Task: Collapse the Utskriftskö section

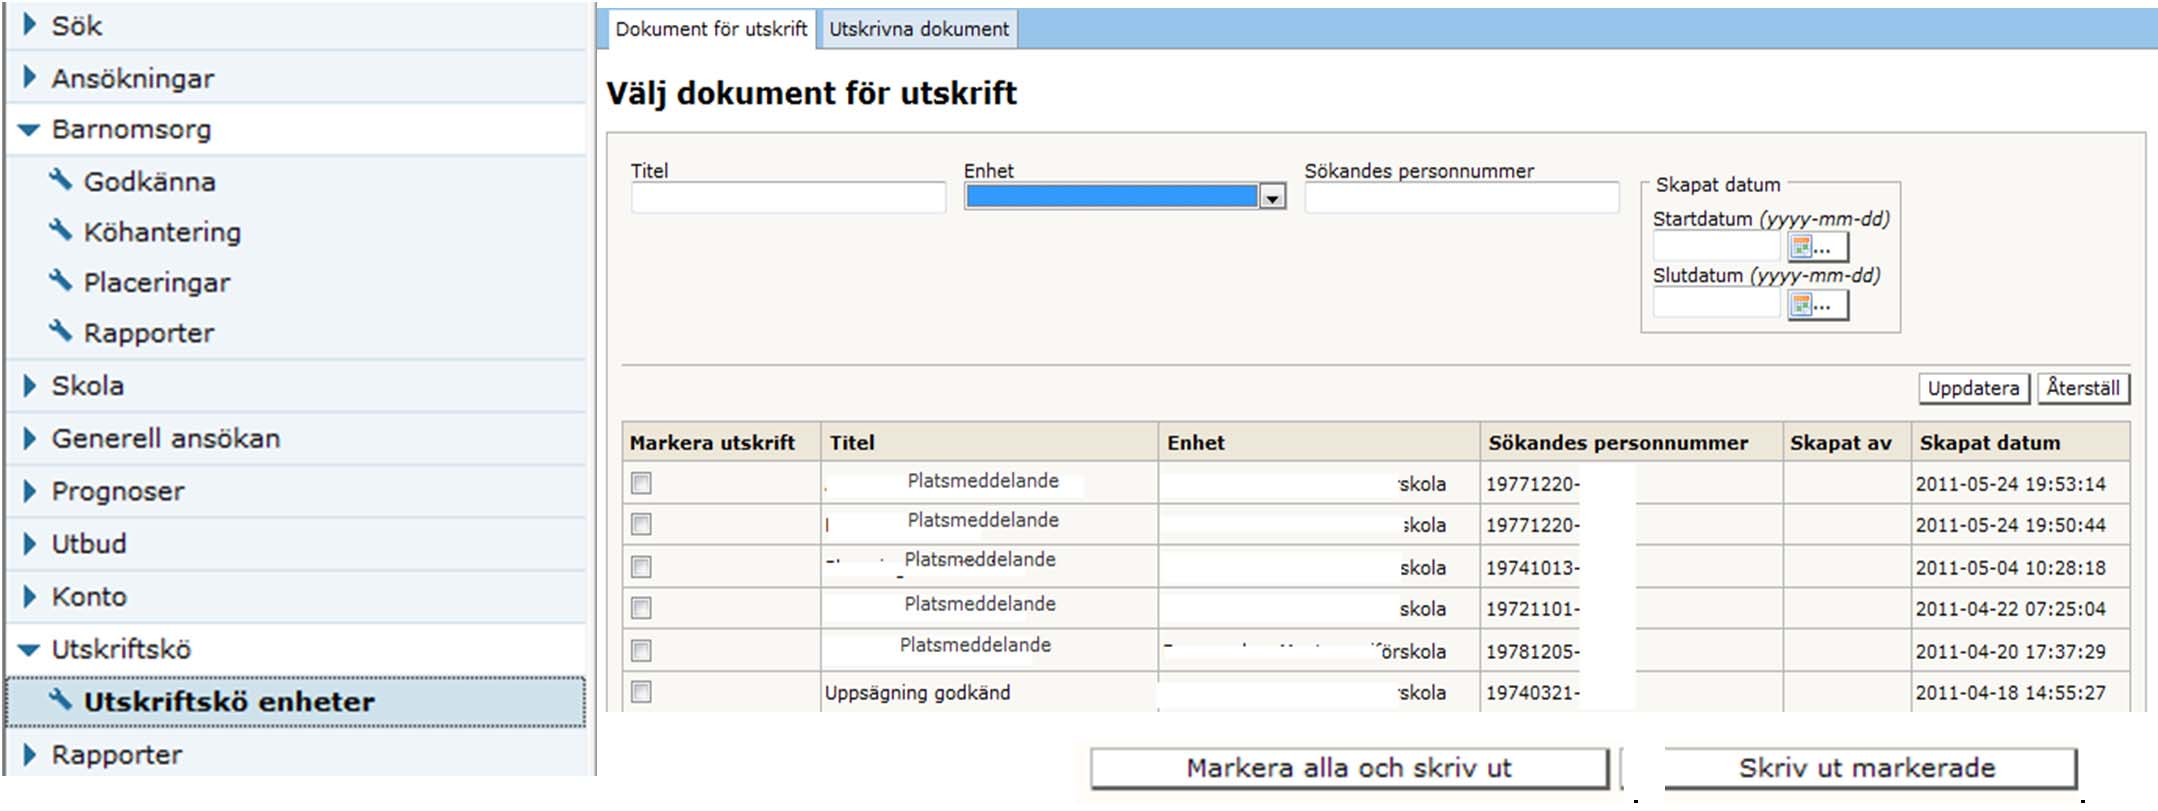Action: pyautogui.click(x=28, y=649)
